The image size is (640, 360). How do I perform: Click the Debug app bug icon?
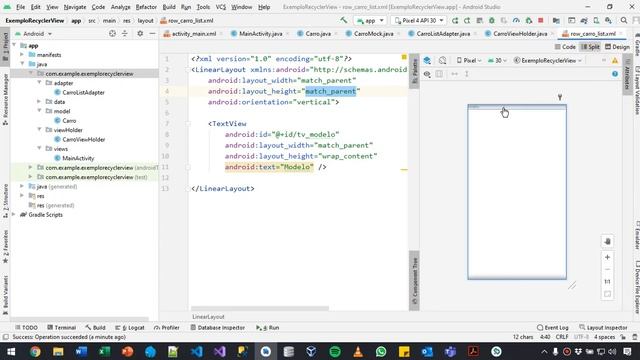click(x=492, y=20)
